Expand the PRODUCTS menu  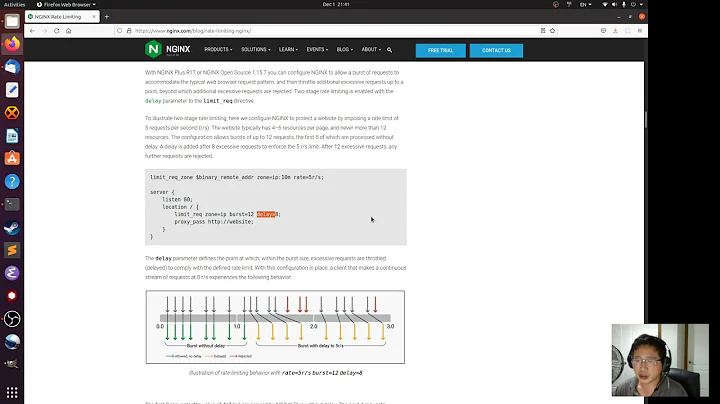point(218,50)
